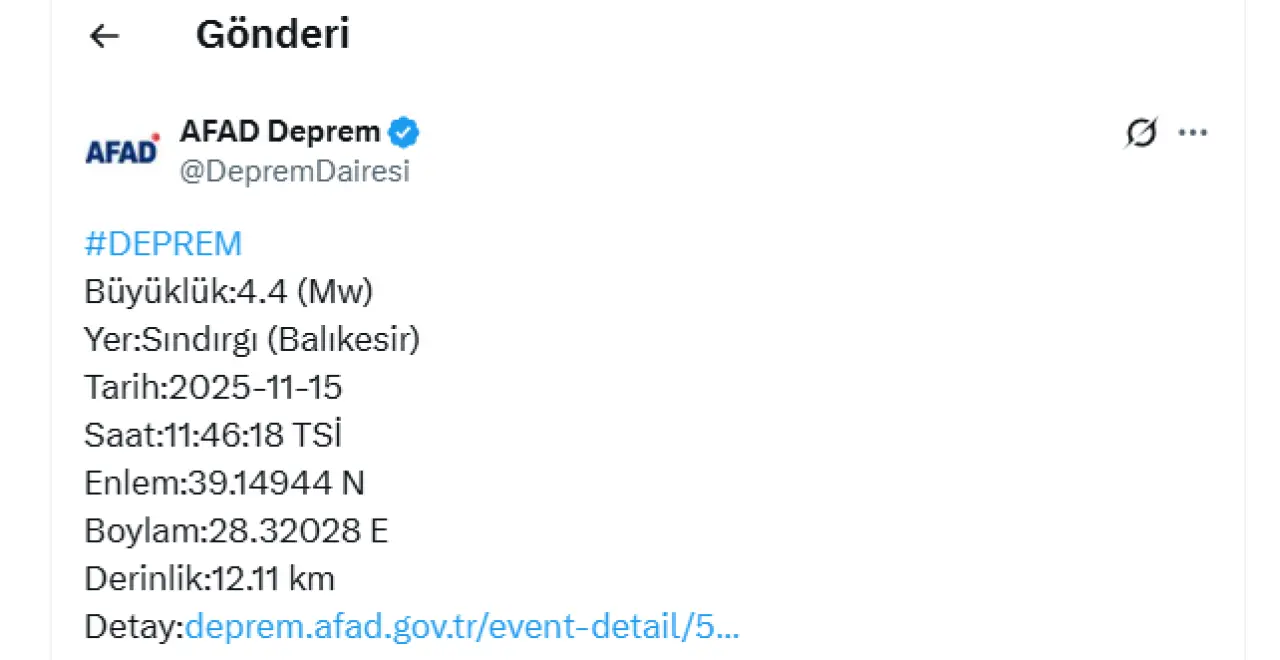Viewport: 1280px width, 660px height.
Task: Click the longitude value 28.32028 E
Action: (298, 531)
